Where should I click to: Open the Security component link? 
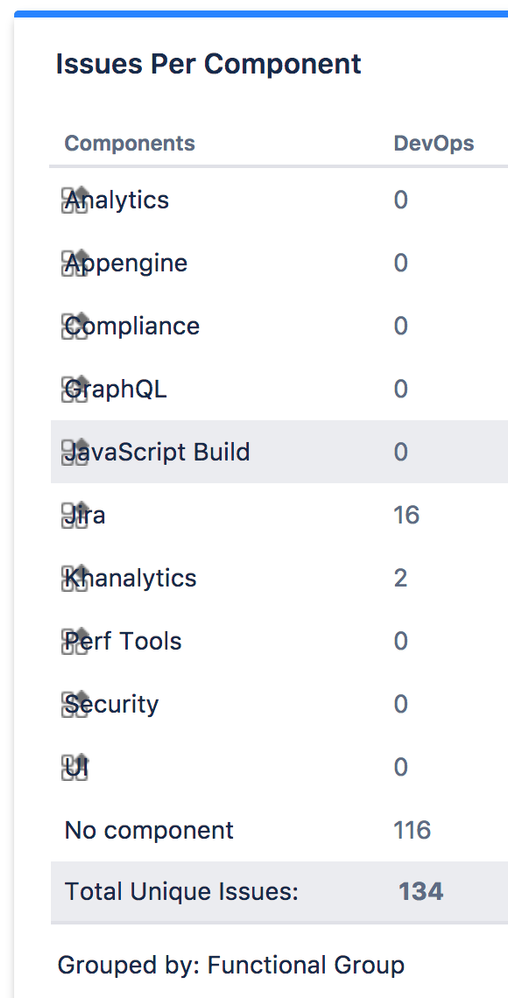click(112, 705)
